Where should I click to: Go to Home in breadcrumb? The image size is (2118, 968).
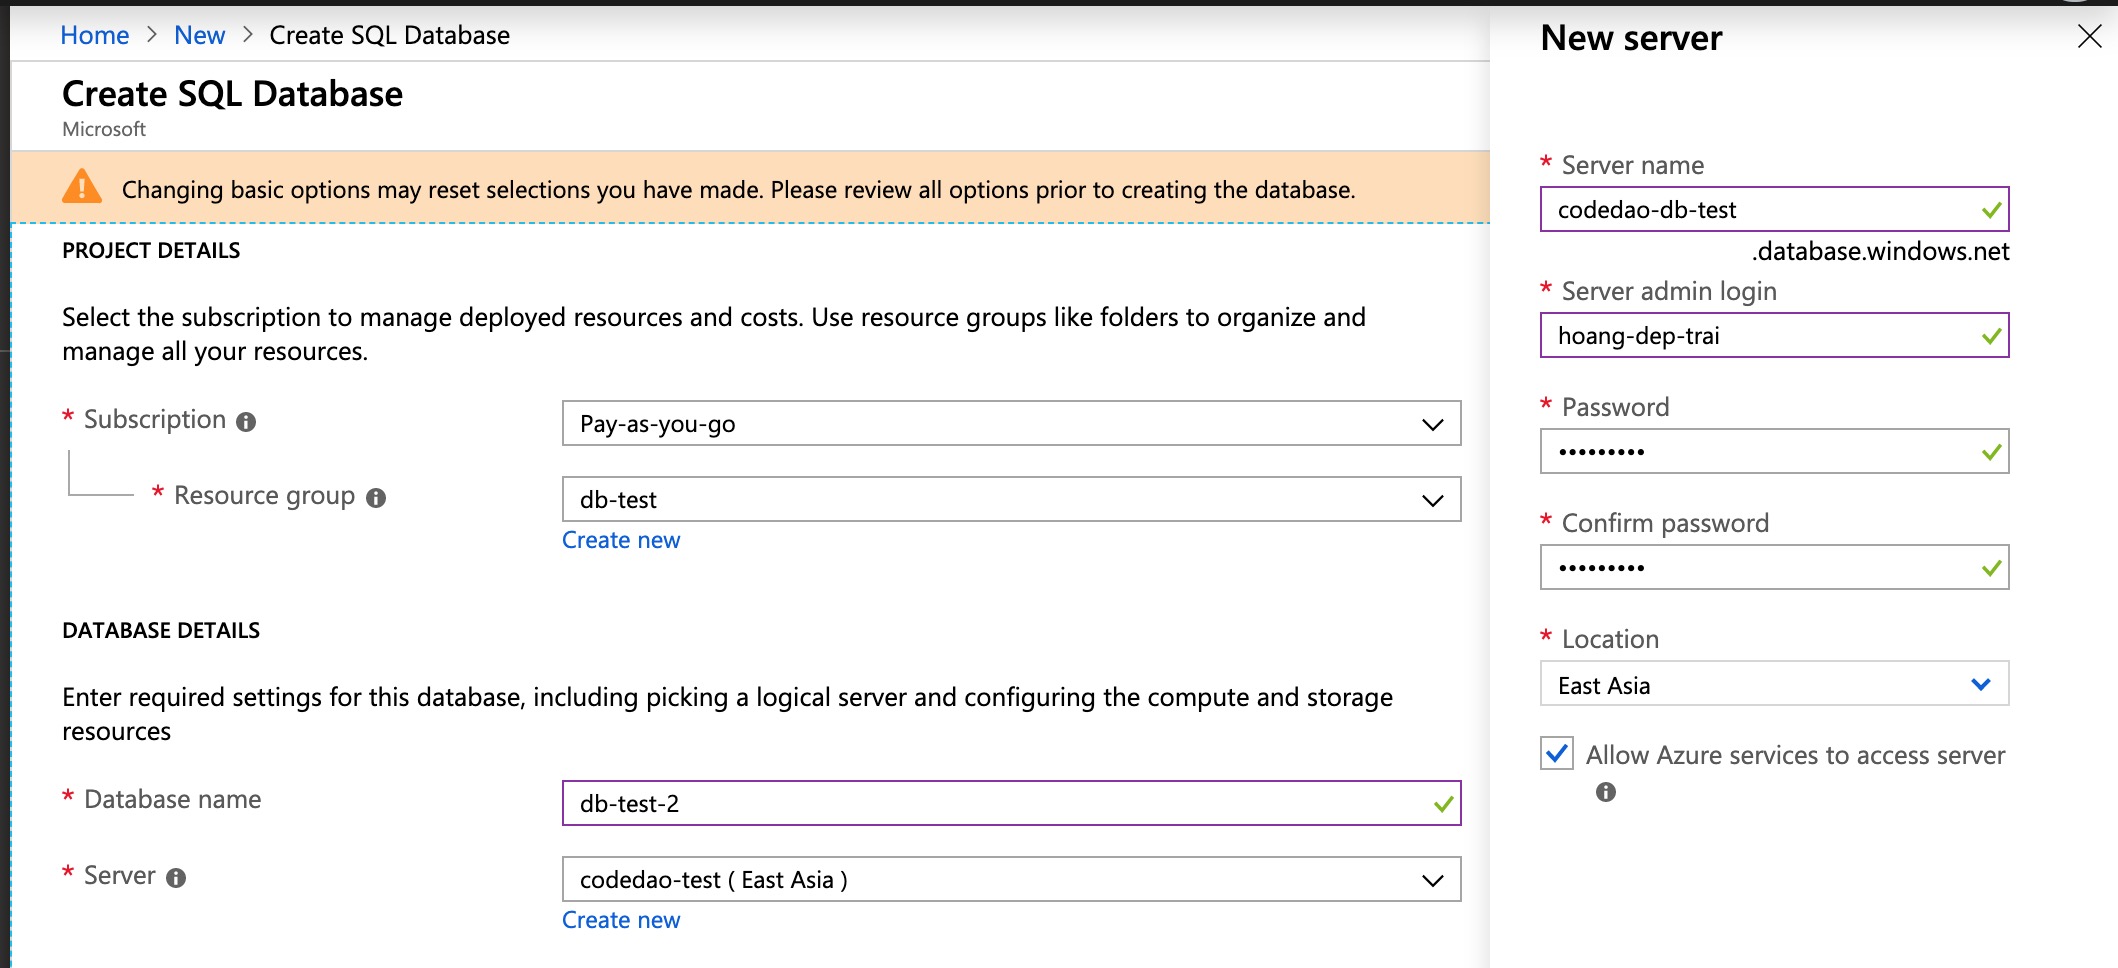click(94, 35)
